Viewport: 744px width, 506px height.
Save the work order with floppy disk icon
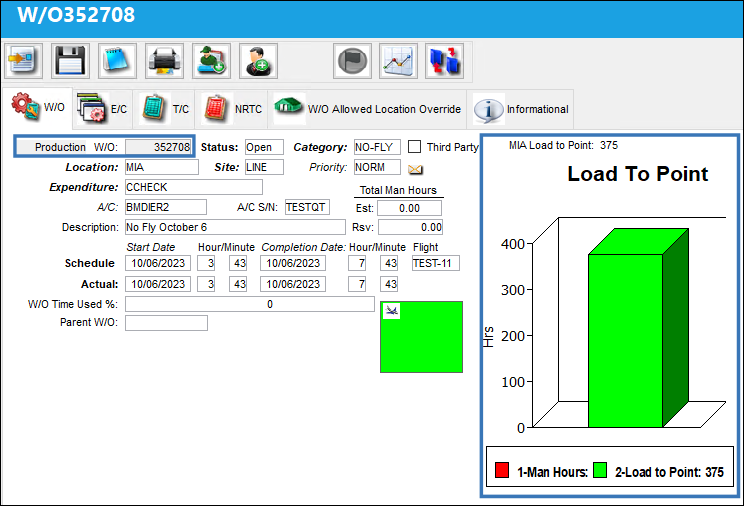pyautogui.click(x=70, y=61)
